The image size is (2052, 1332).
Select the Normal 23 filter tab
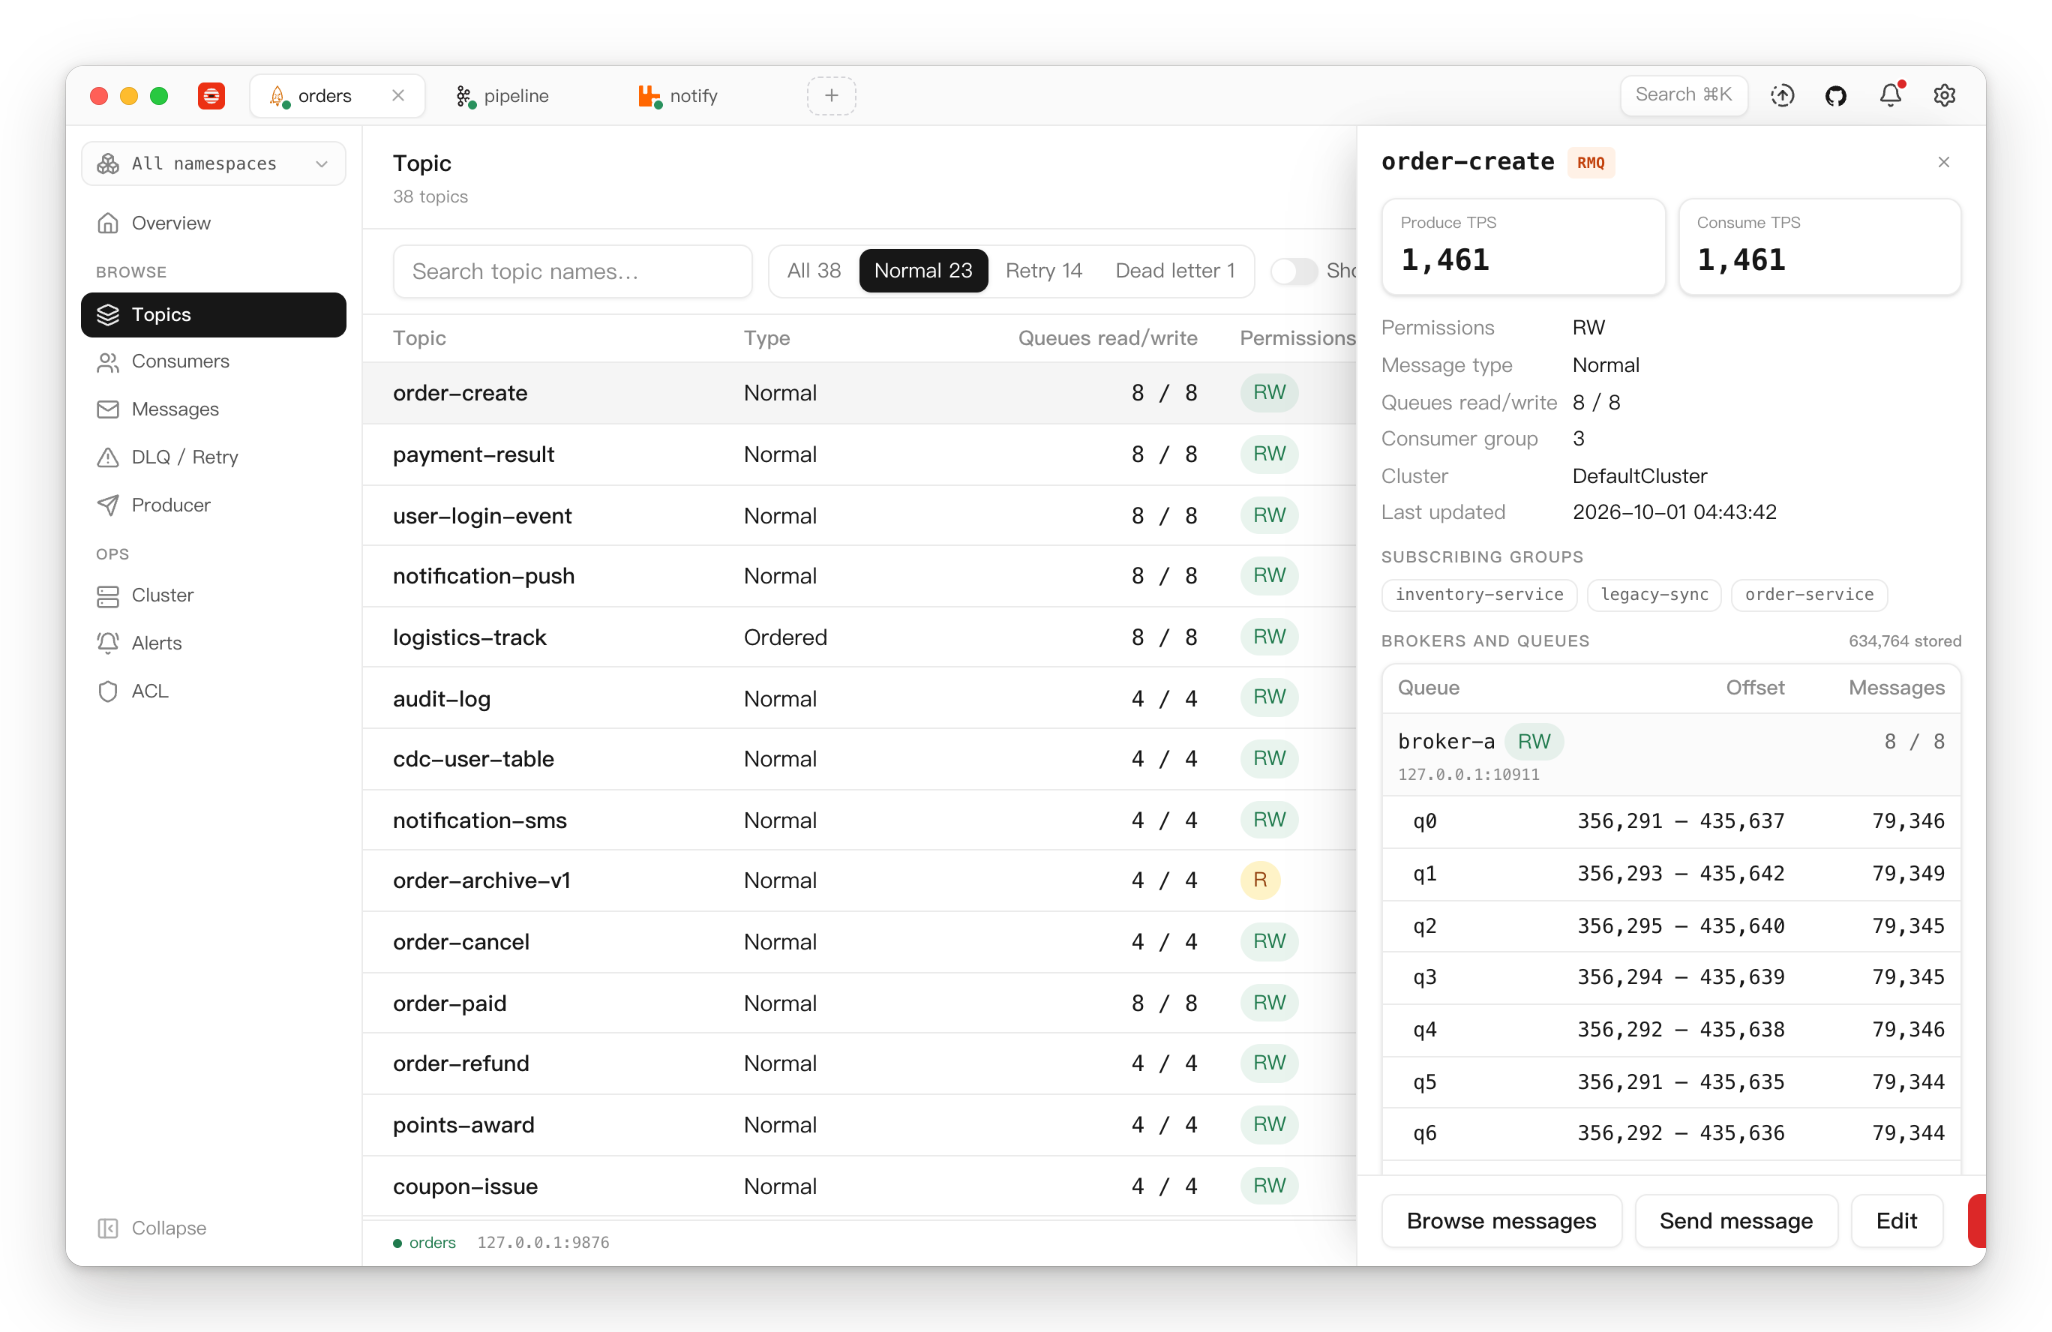(923, 271)
